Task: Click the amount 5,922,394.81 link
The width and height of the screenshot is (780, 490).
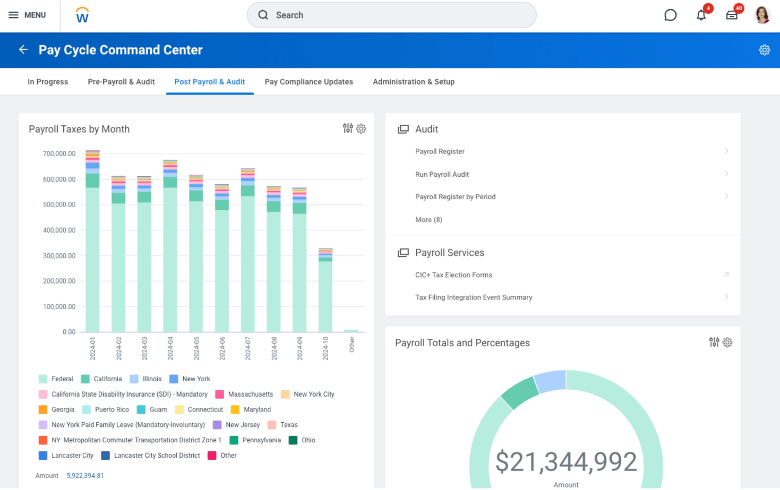Action: click(x=85, y=476)
